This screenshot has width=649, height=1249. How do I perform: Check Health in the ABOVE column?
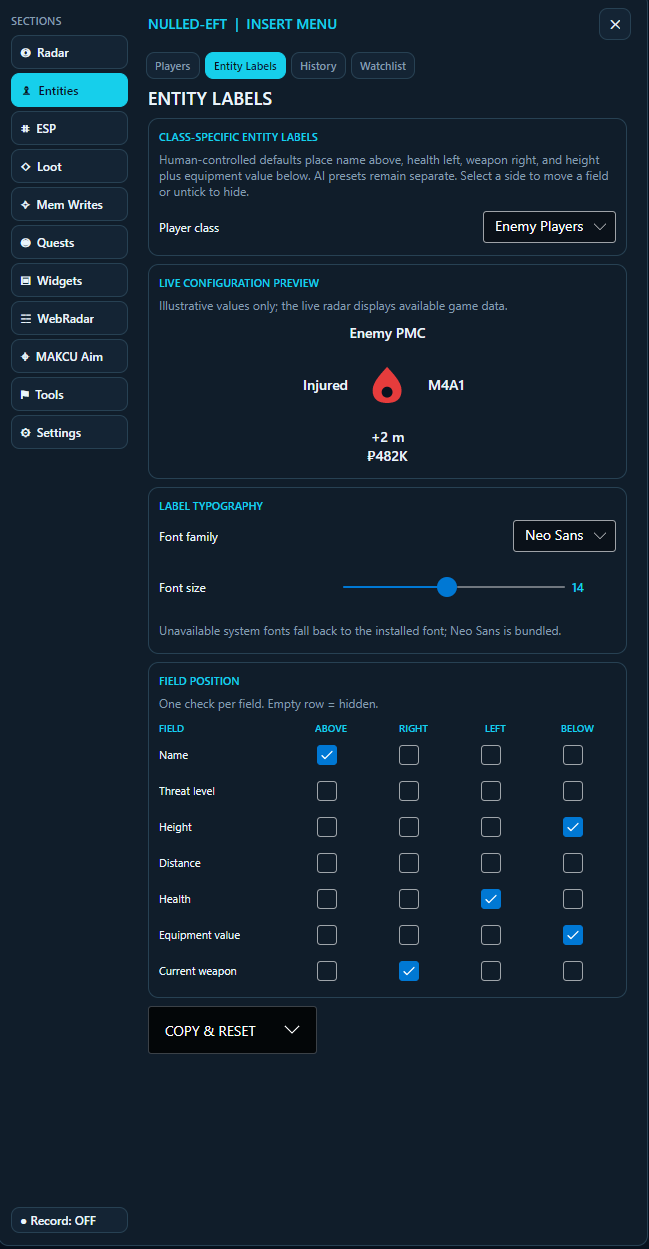(x=327, y=899)
